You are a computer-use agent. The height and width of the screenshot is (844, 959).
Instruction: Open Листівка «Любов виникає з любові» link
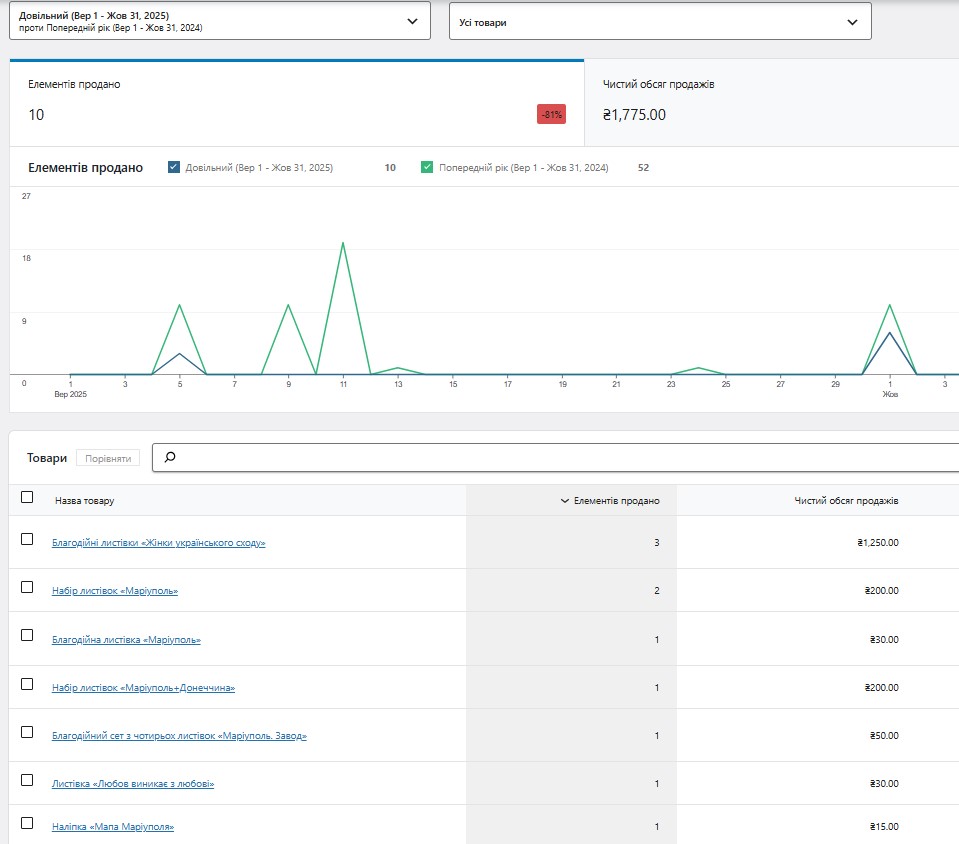[133, 784]
